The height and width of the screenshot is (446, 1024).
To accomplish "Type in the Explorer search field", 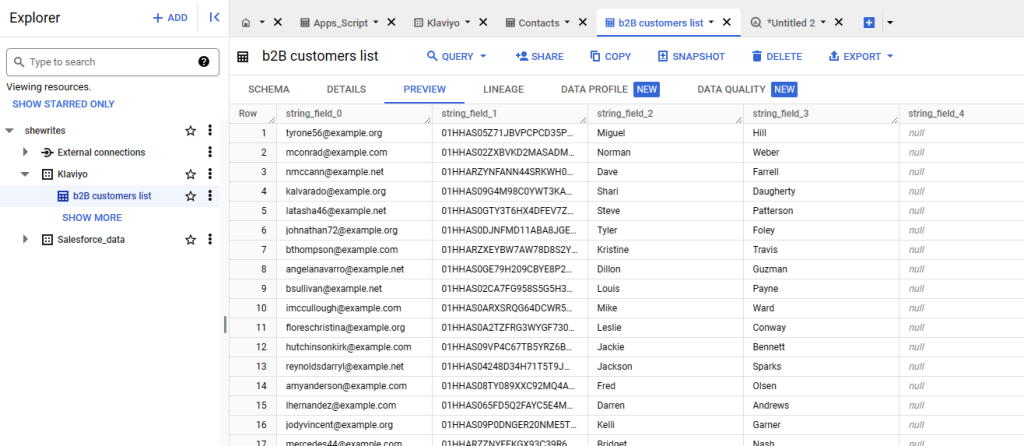I will tap(111, 62).
